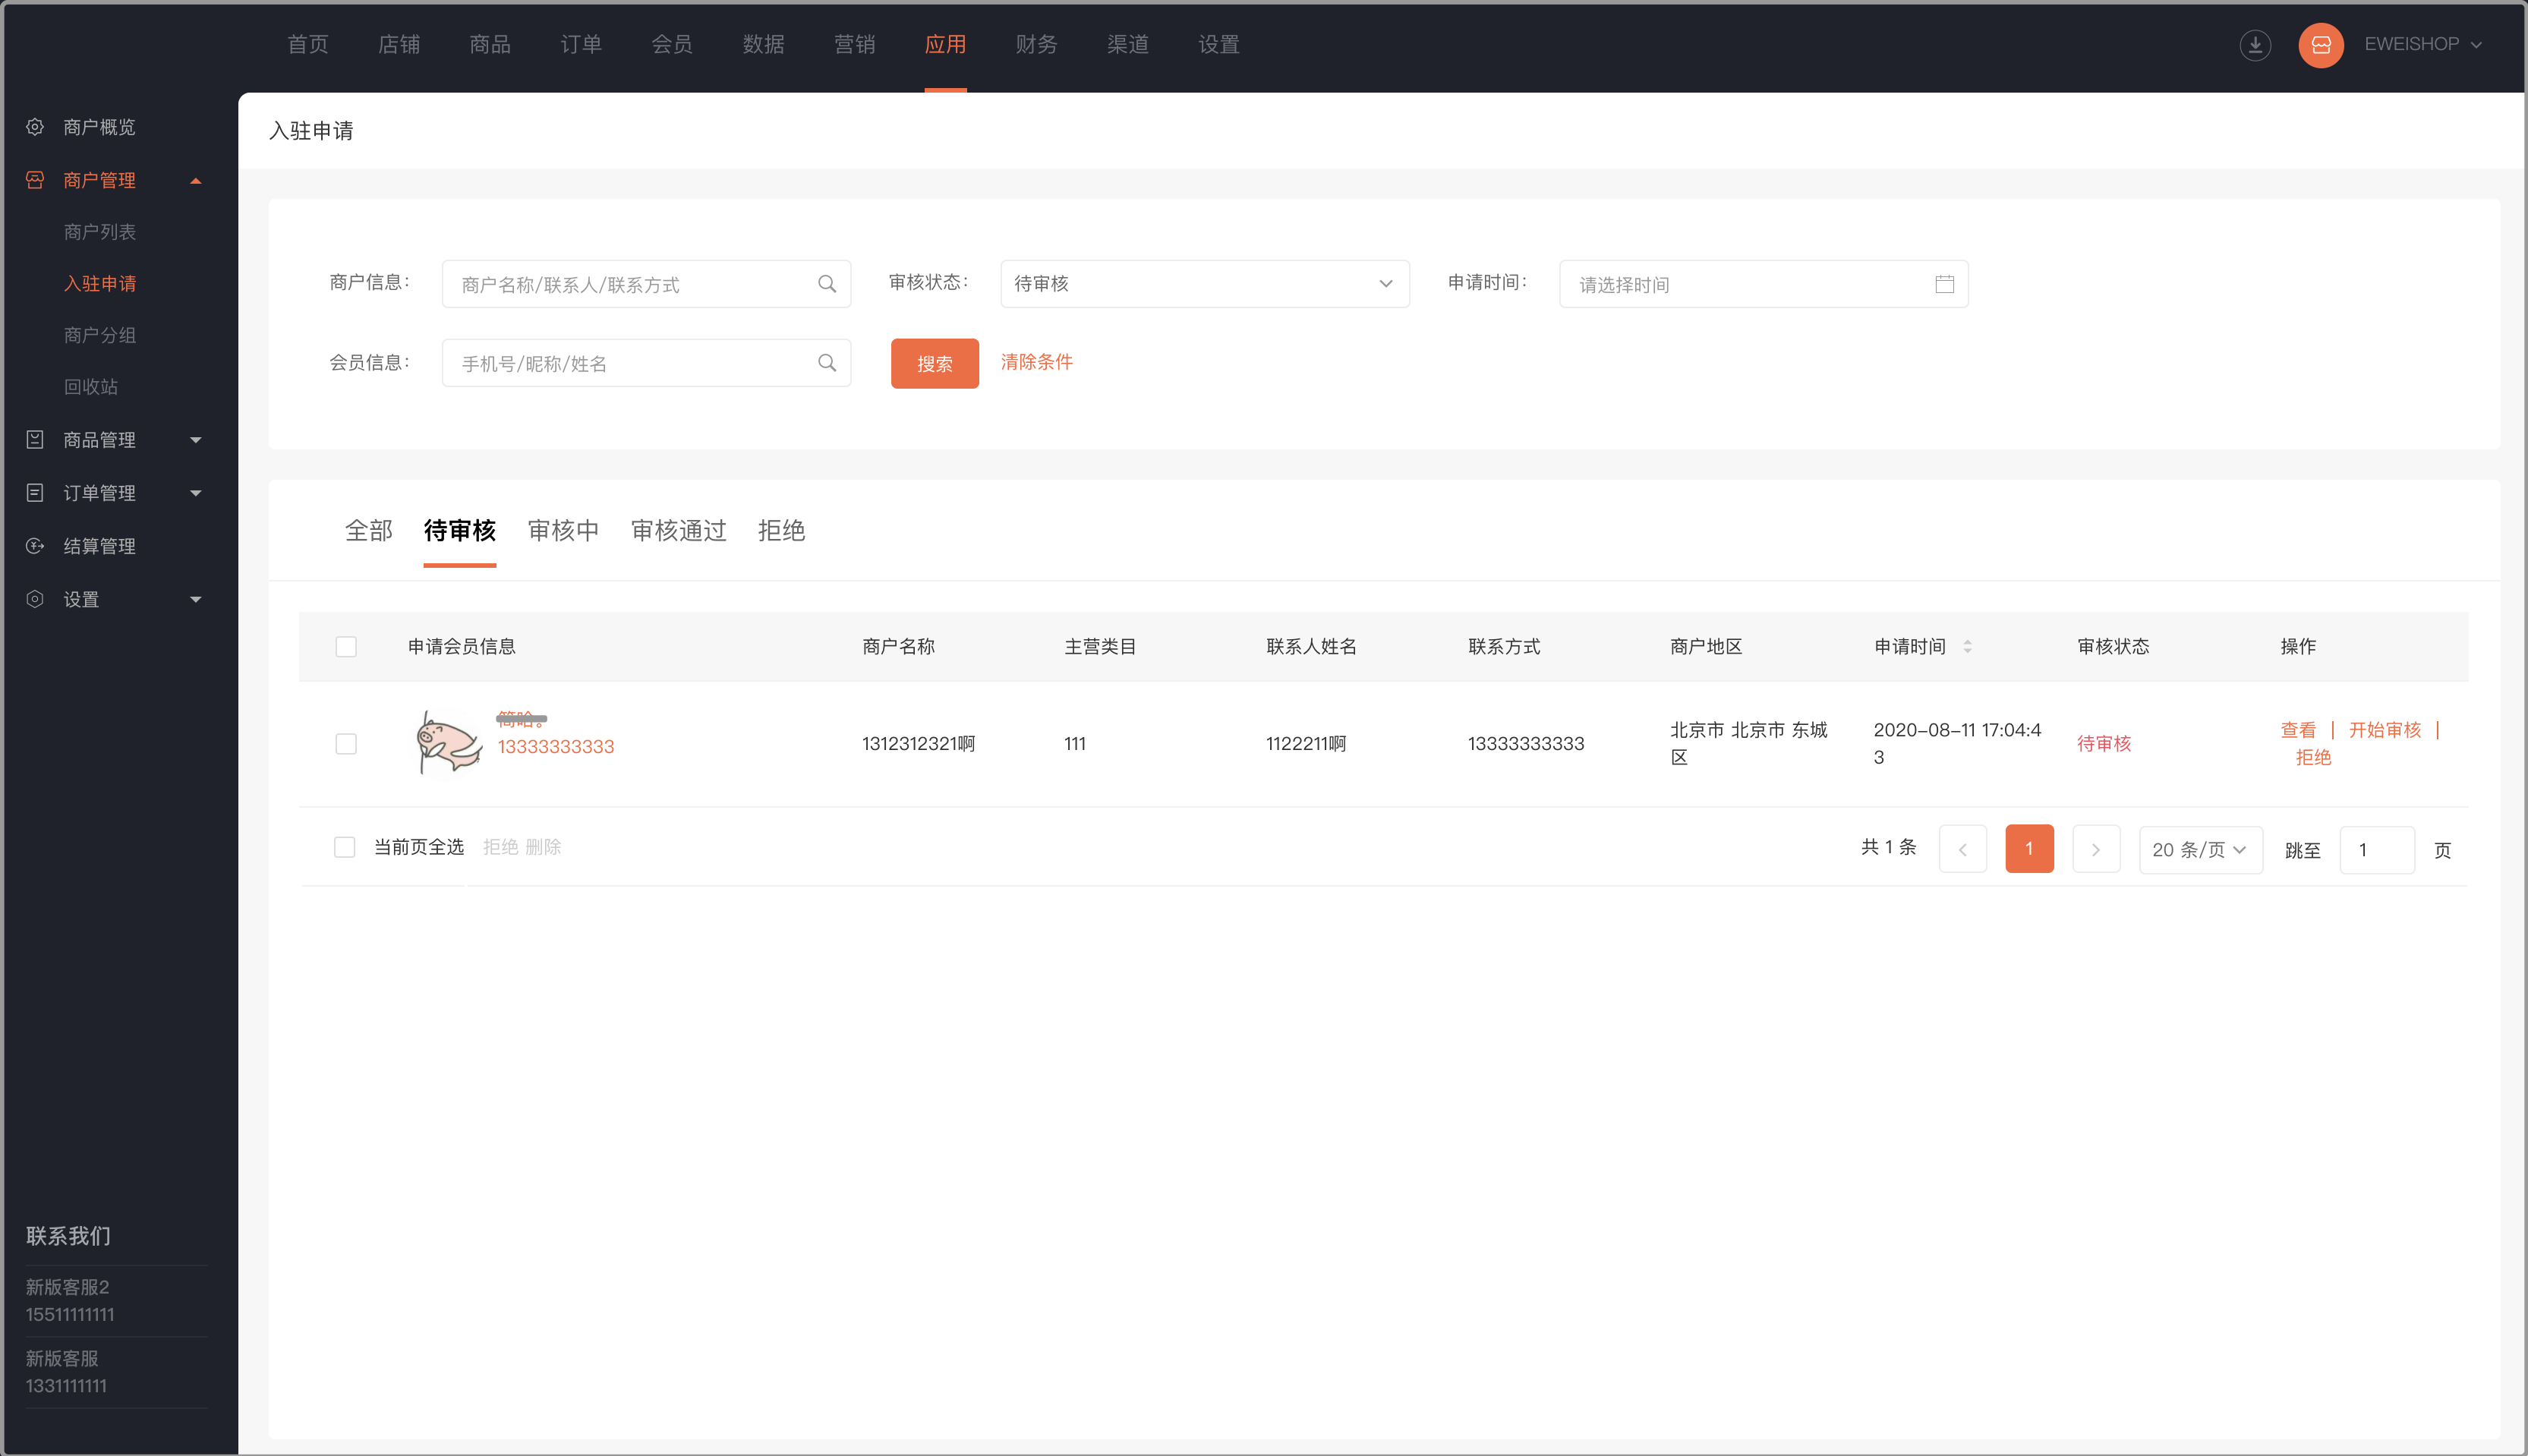Click the 商户管理 store icon
This screenshot has width=2528, height=1456.
point(35,179)
